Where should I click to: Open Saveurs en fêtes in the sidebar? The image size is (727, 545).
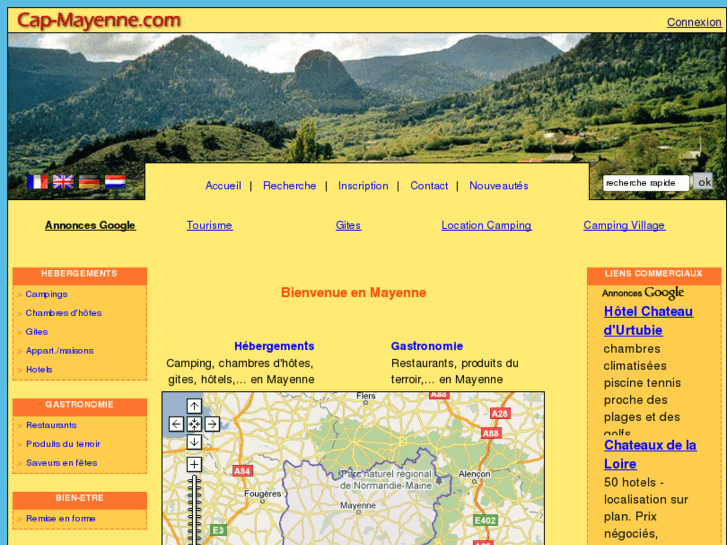pyautogui.click(x=62, y=463)
